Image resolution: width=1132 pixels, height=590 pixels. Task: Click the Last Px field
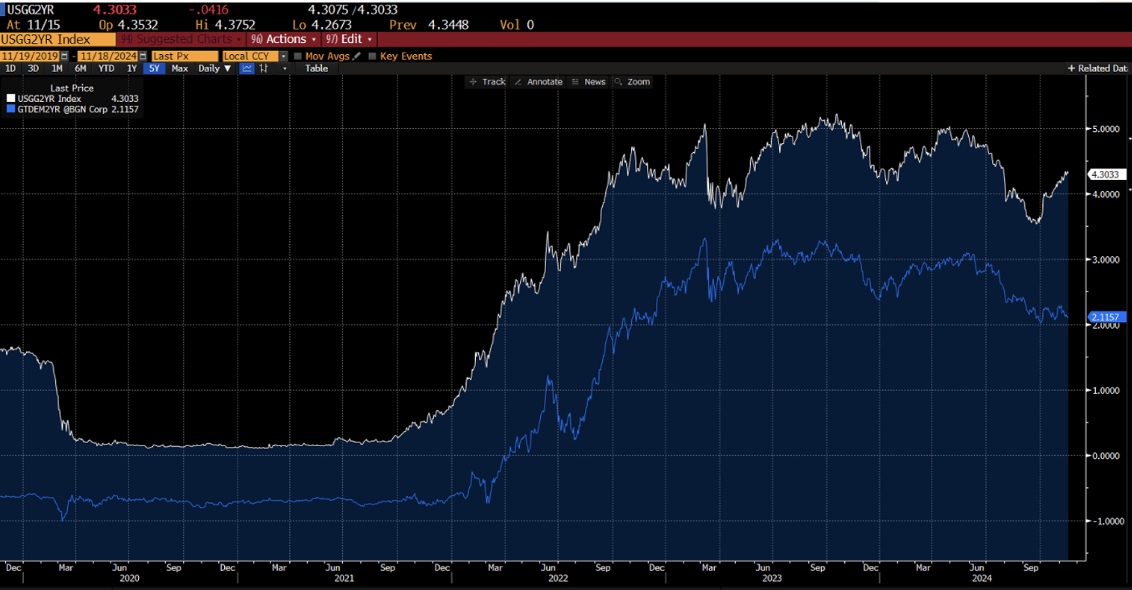coord(185,56)
